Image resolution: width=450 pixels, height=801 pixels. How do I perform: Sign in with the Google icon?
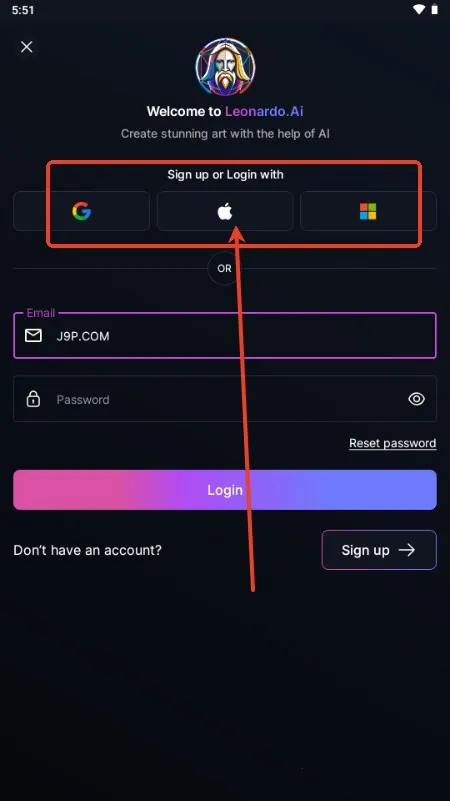click(81, 211)
